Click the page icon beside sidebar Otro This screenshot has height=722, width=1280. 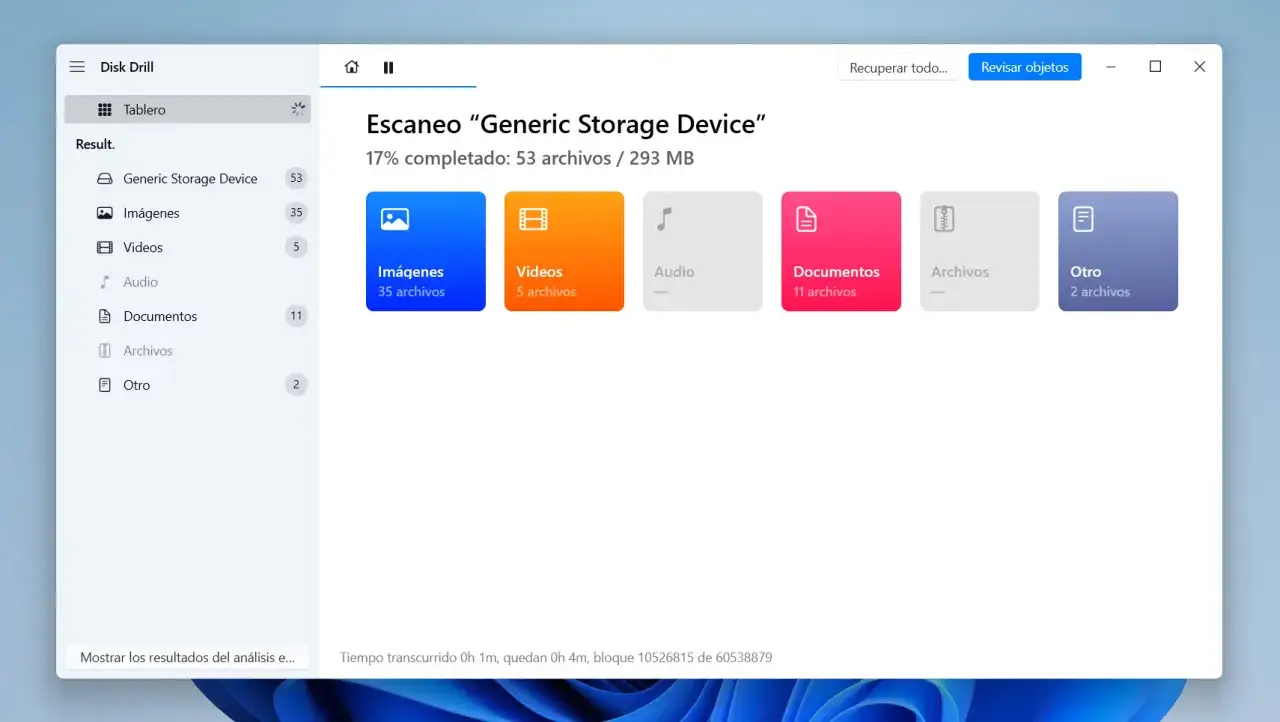pos(105,385)
